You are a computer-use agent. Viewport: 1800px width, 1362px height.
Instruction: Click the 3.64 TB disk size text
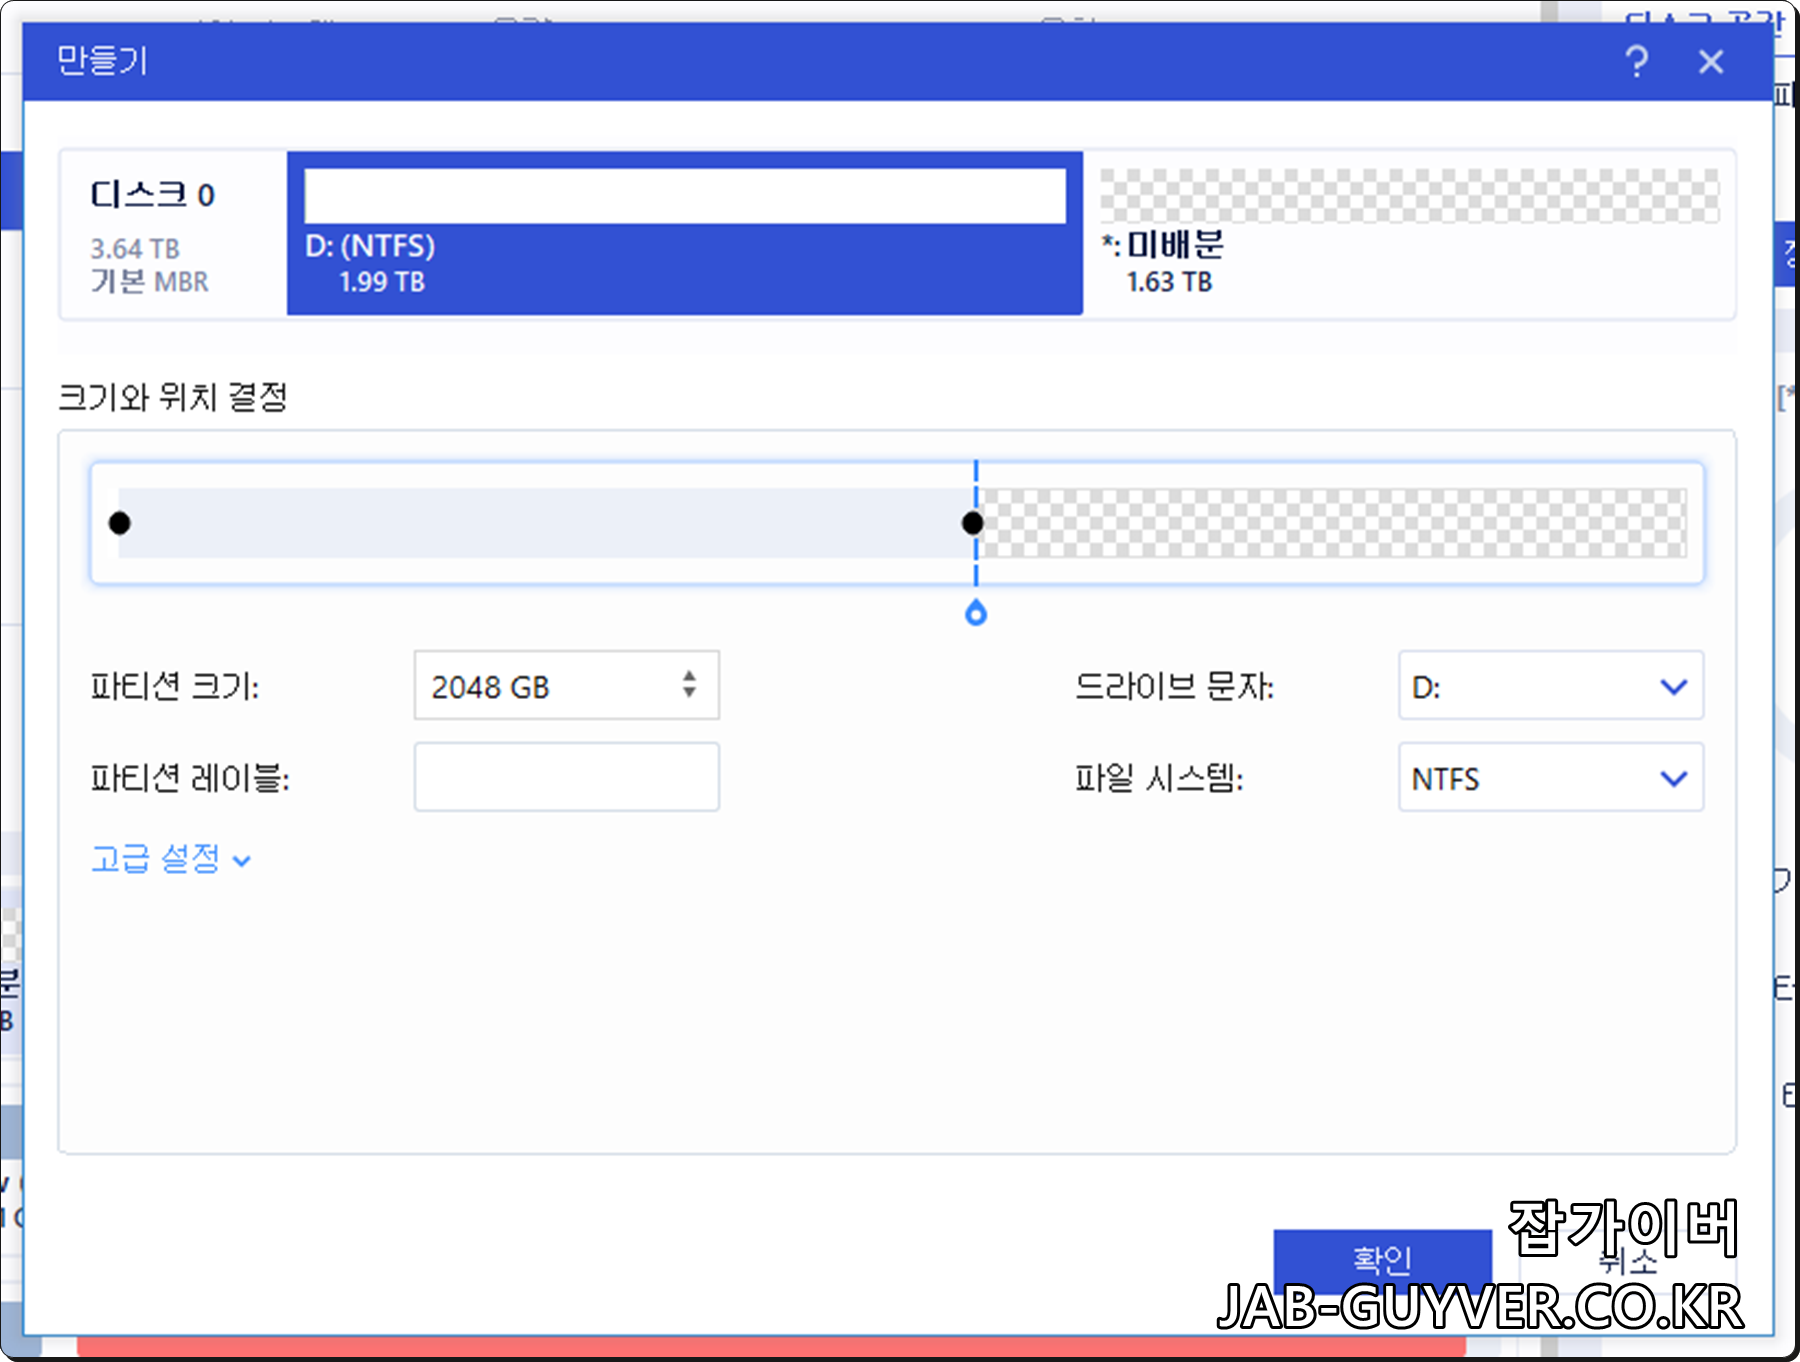135,248
